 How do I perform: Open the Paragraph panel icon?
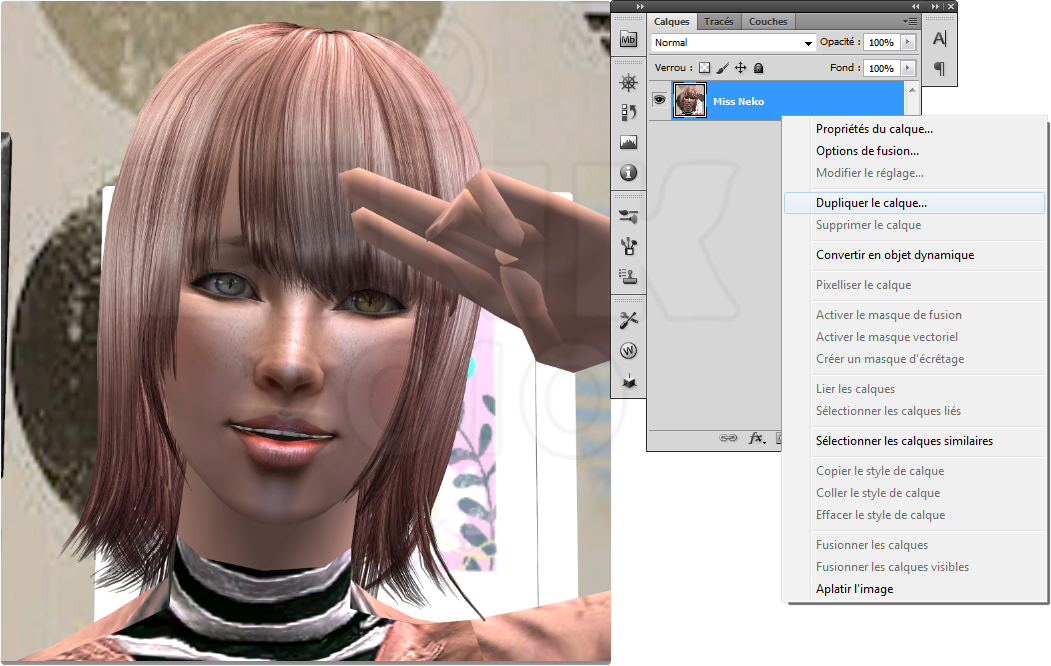(939, 69)
